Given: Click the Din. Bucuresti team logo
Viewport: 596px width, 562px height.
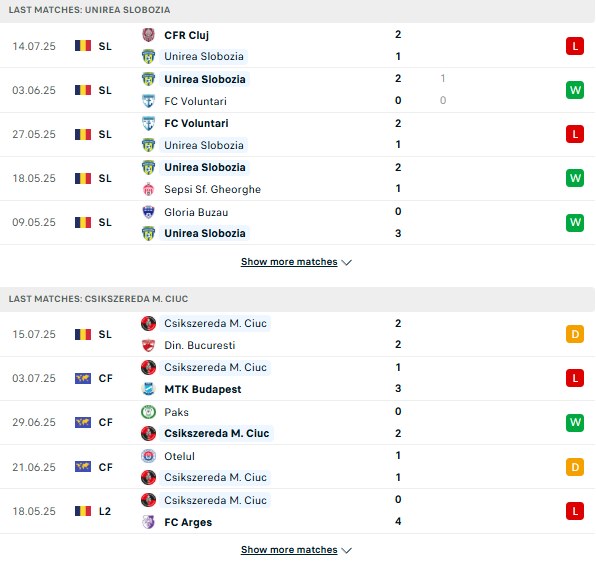Looking at the screenshot, I should pyautogui.click(x=148, y=345).
